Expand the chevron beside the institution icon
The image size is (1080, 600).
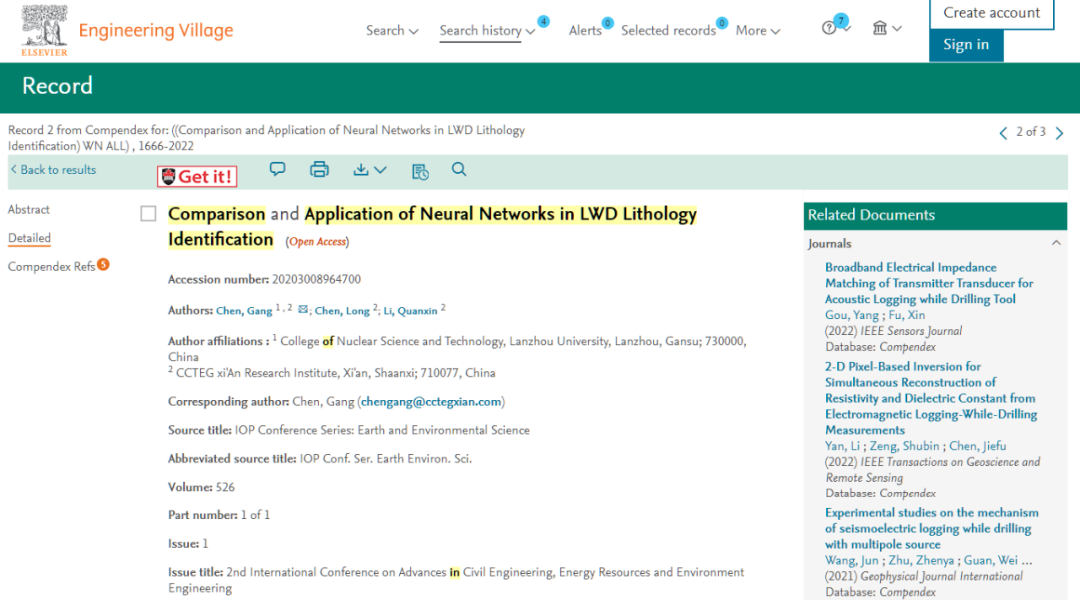tap(897, 29)
